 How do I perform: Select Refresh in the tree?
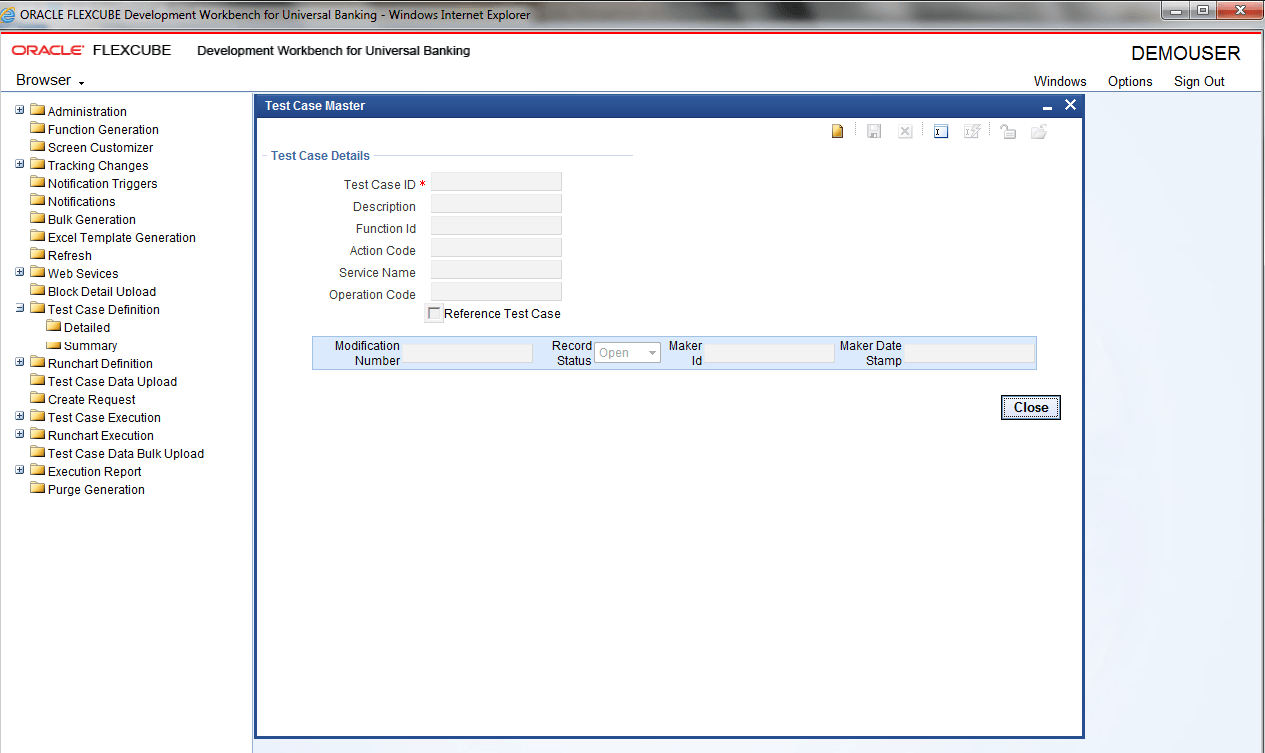point(69,256)
